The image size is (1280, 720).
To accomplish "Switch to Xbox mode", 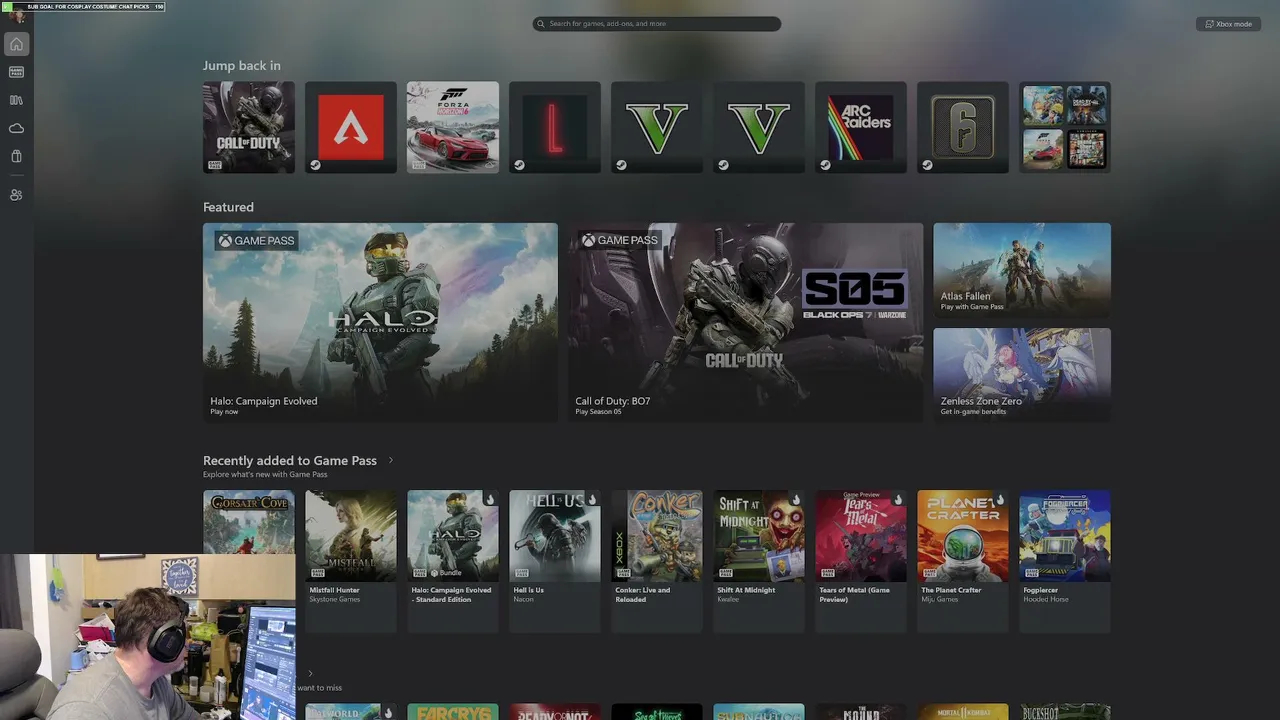I will pos(1228,24).
